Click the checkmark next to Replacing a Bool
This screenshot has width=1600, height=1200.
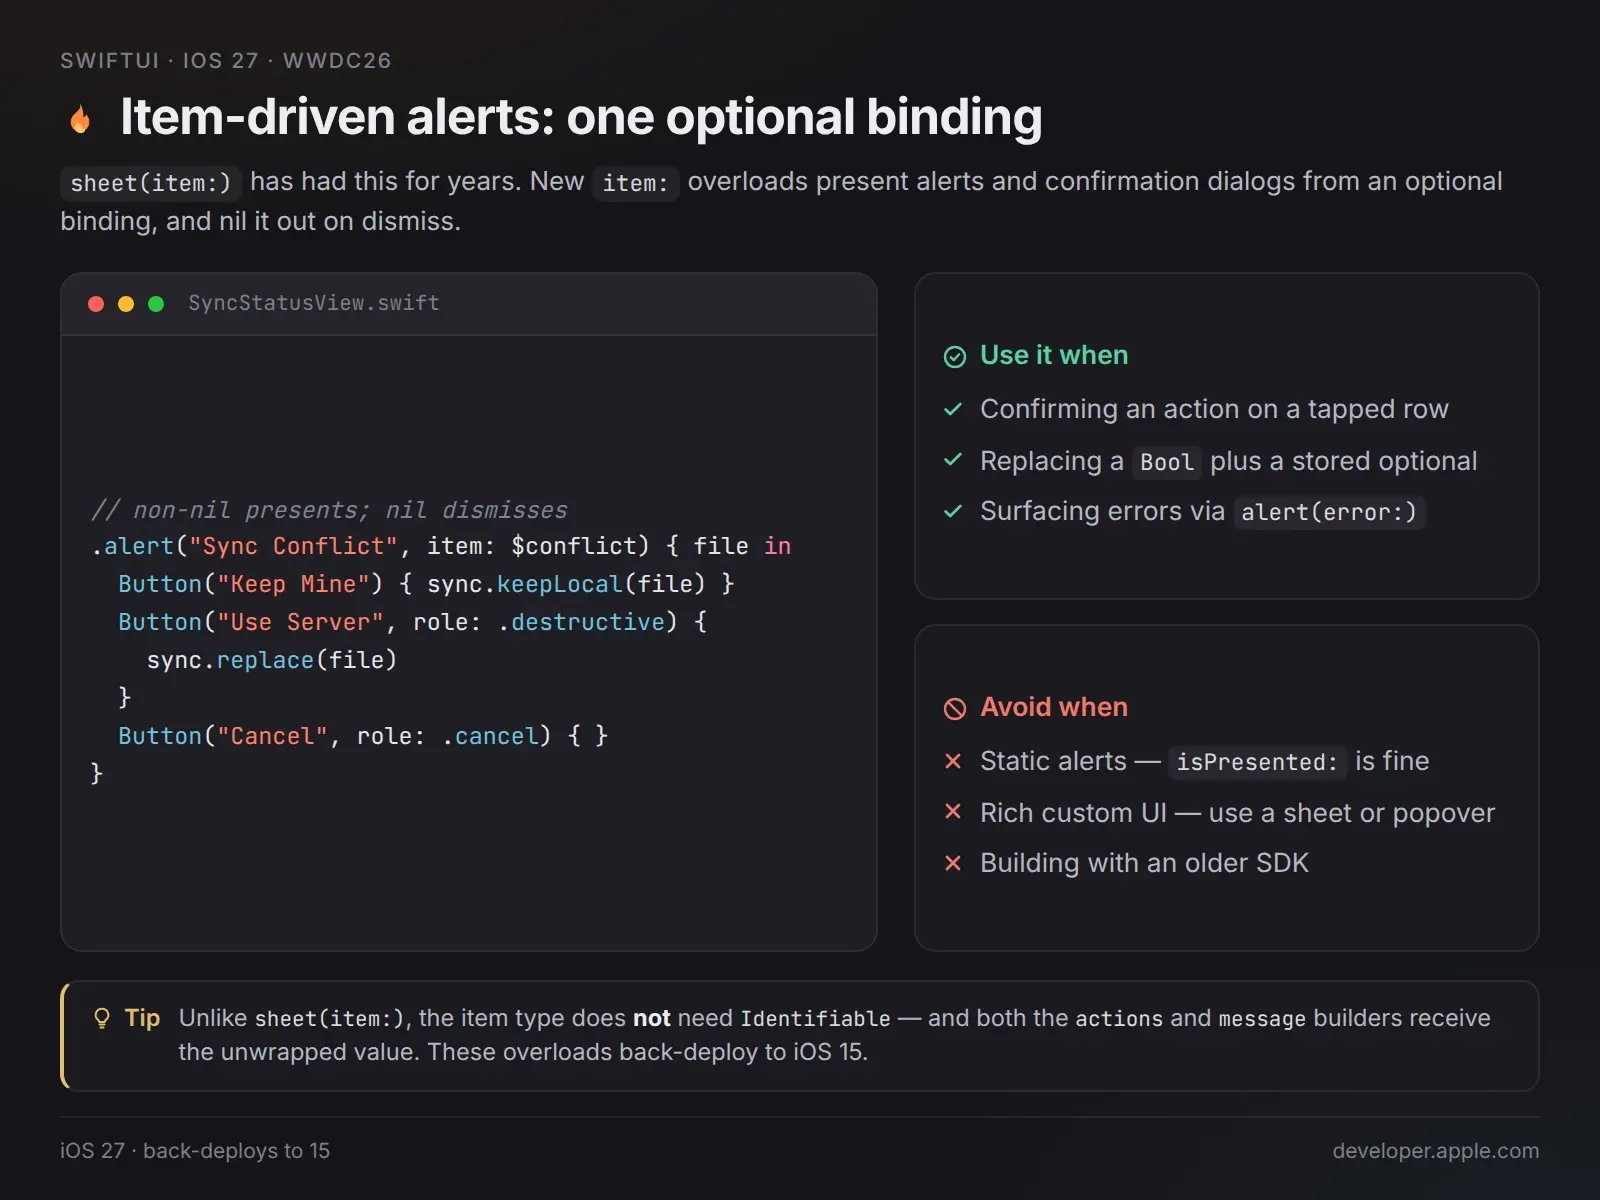click(x=953, y=460)
